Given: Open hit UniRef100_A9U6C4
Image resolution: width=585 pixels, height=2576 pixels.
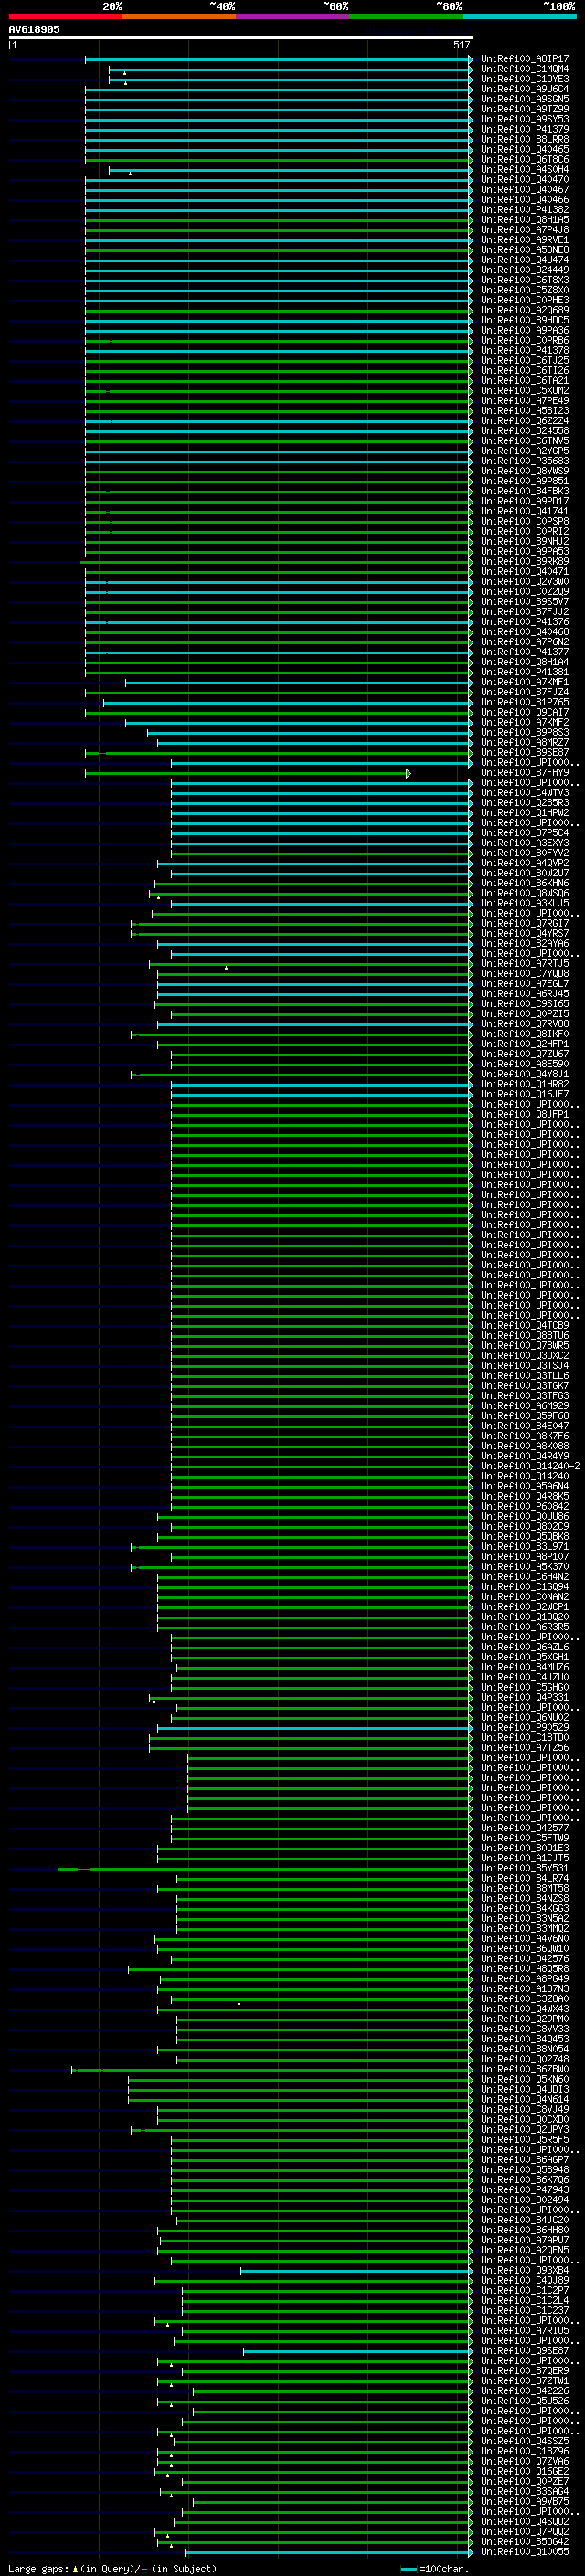Looking at the screenshot, I should tap(524, 89).
